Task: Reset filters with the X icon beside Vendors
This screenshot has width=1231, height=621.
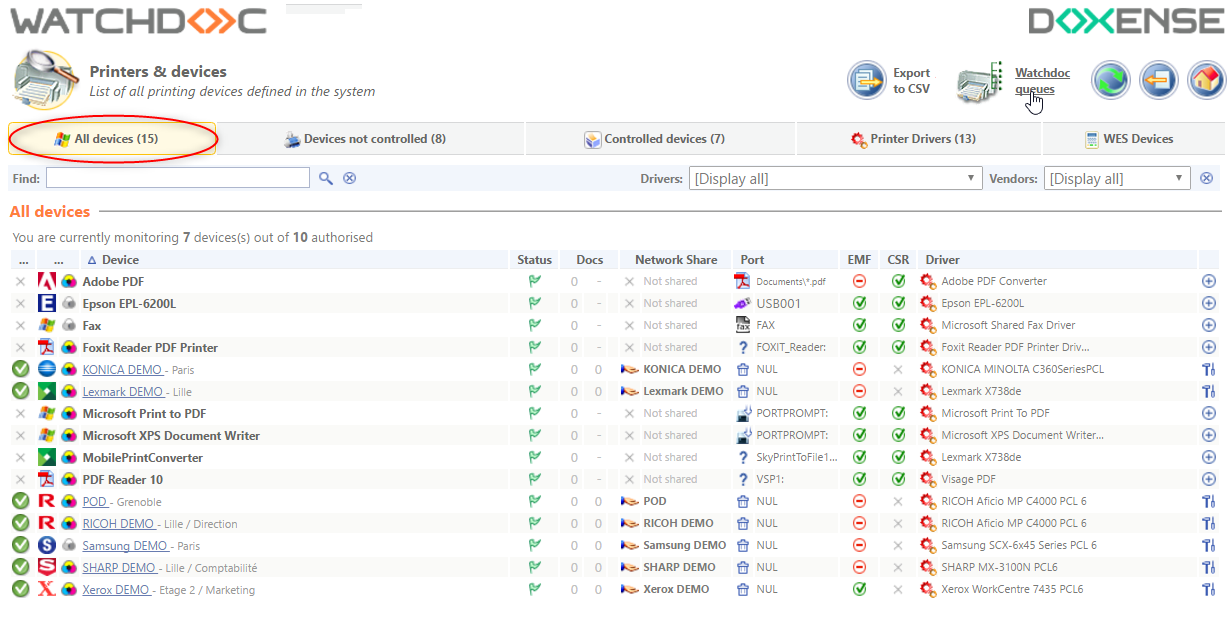Action: tap(1207, 178)
